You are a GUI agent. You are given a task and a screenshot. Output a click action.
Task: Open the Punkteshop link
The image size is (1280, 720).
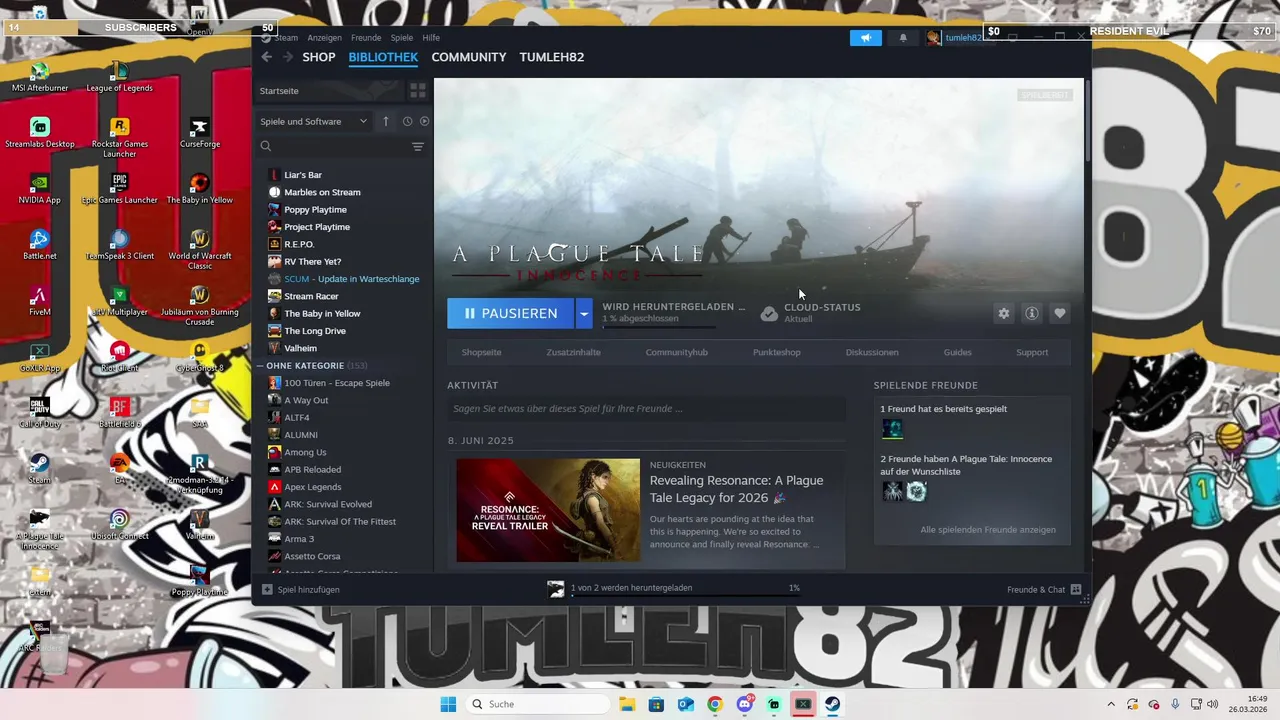[777, 352]
